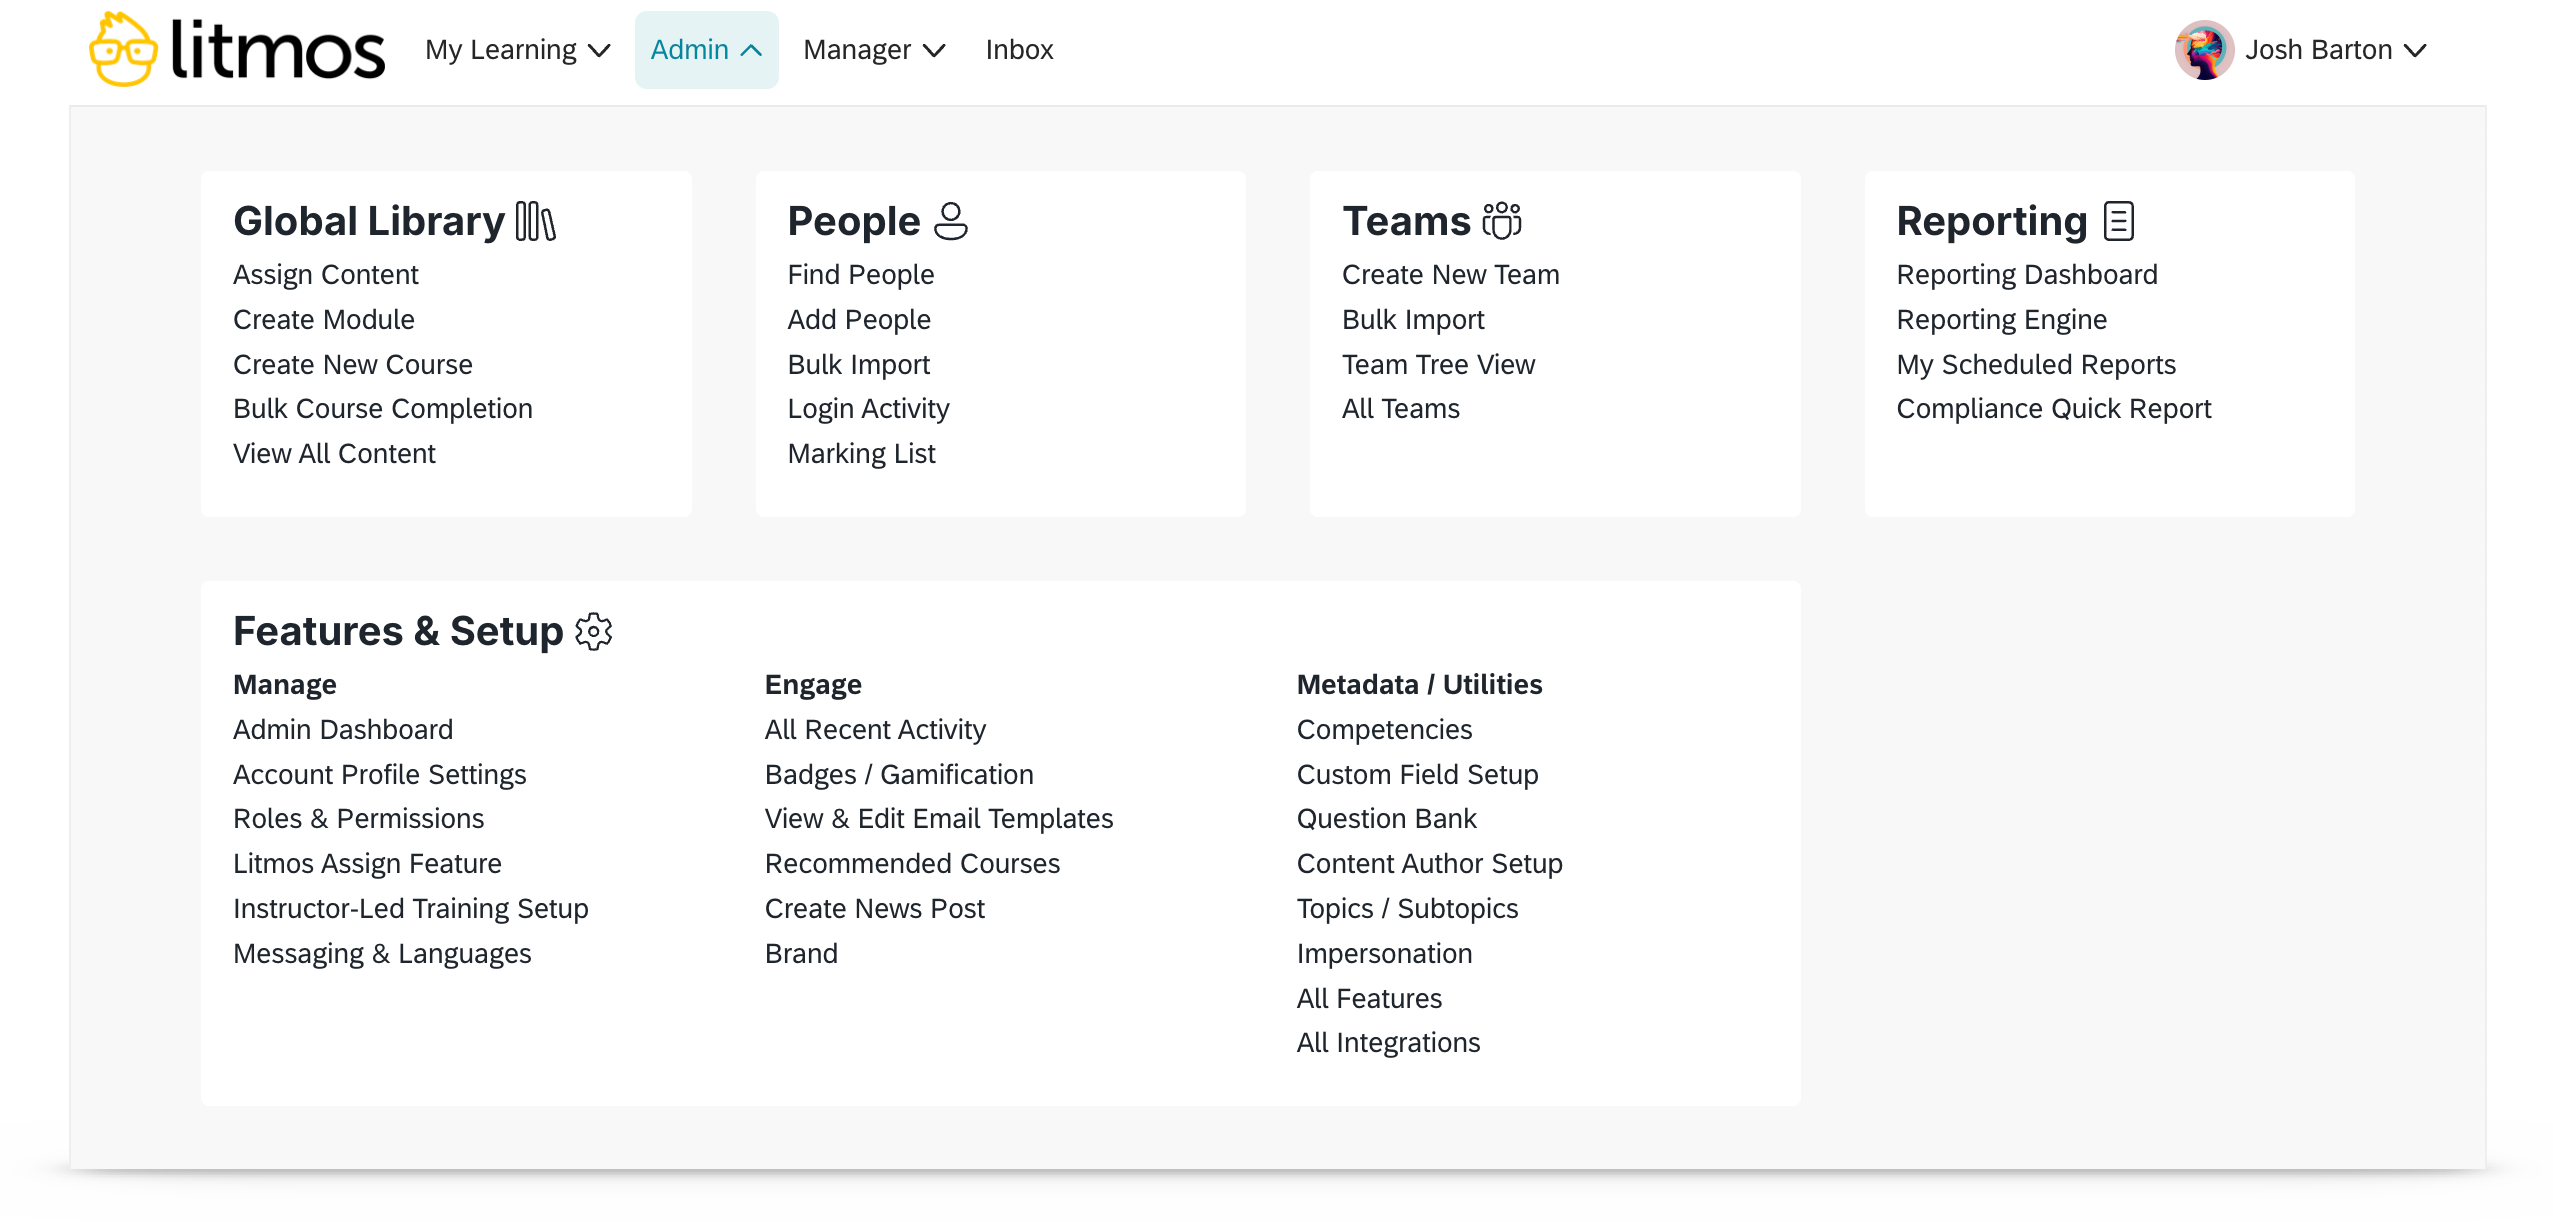Select Create Module

[x=323, y=319]
